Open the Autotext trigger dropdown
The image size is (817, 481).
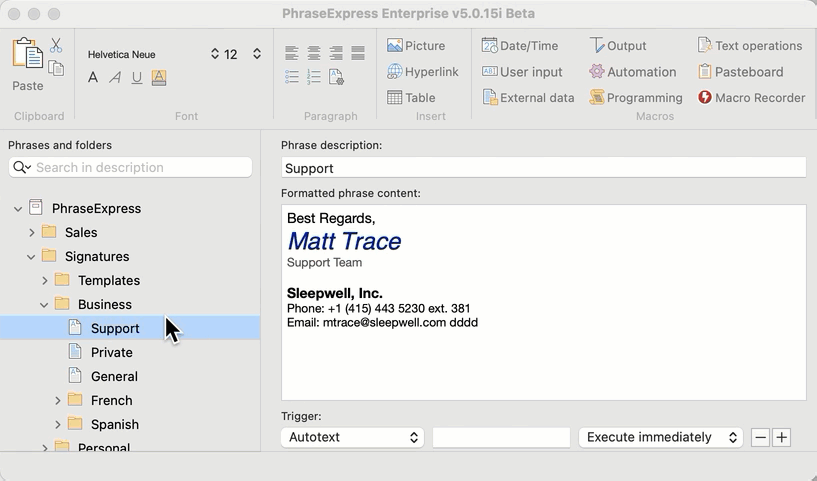[x=352, y=437]
